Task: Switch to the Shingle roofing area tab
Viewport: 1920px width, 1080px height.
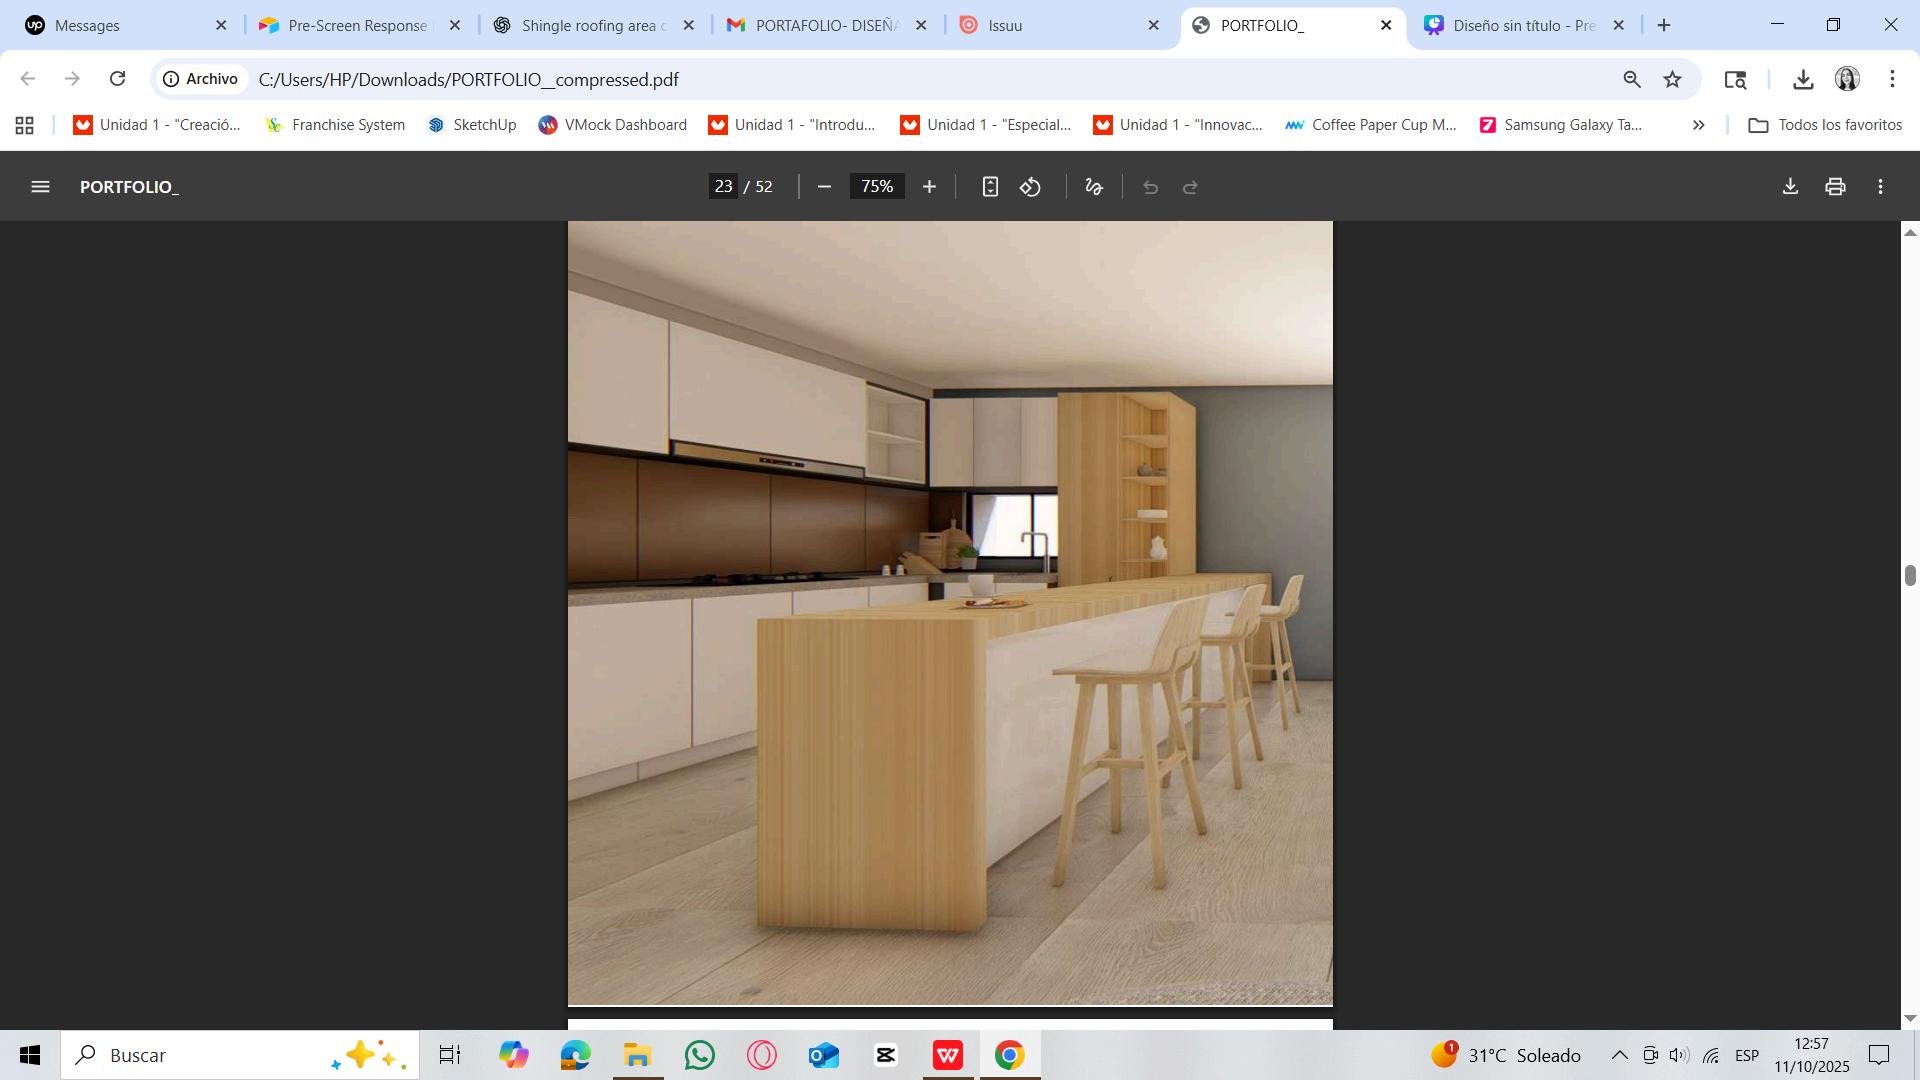Action: click(590, 25)
